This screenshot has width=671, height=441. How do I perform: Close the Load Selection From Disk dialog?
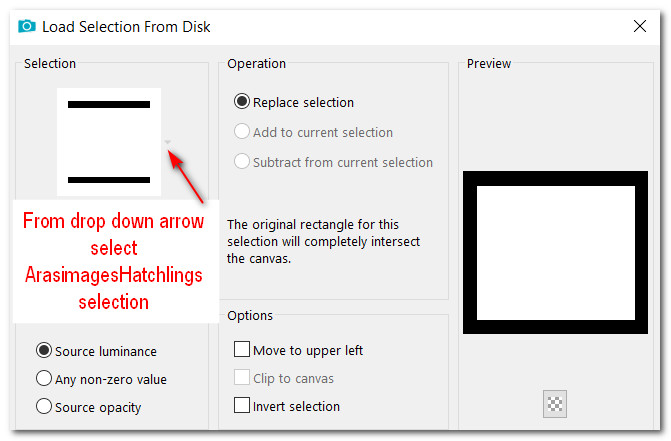(x=639, y=27)
